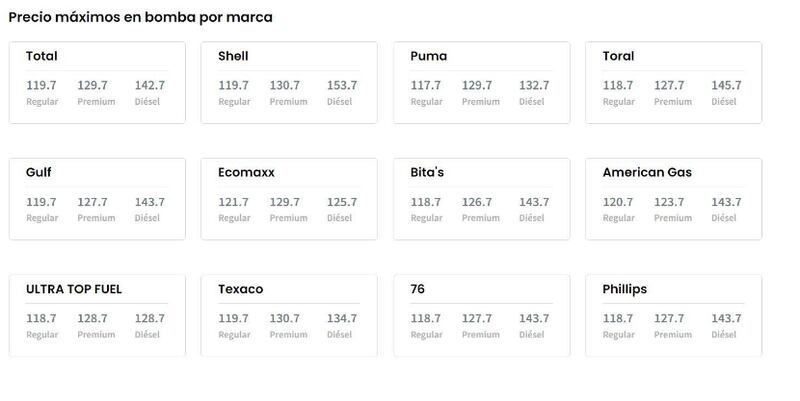Open the Puma brand card

[x=482, y=83]
